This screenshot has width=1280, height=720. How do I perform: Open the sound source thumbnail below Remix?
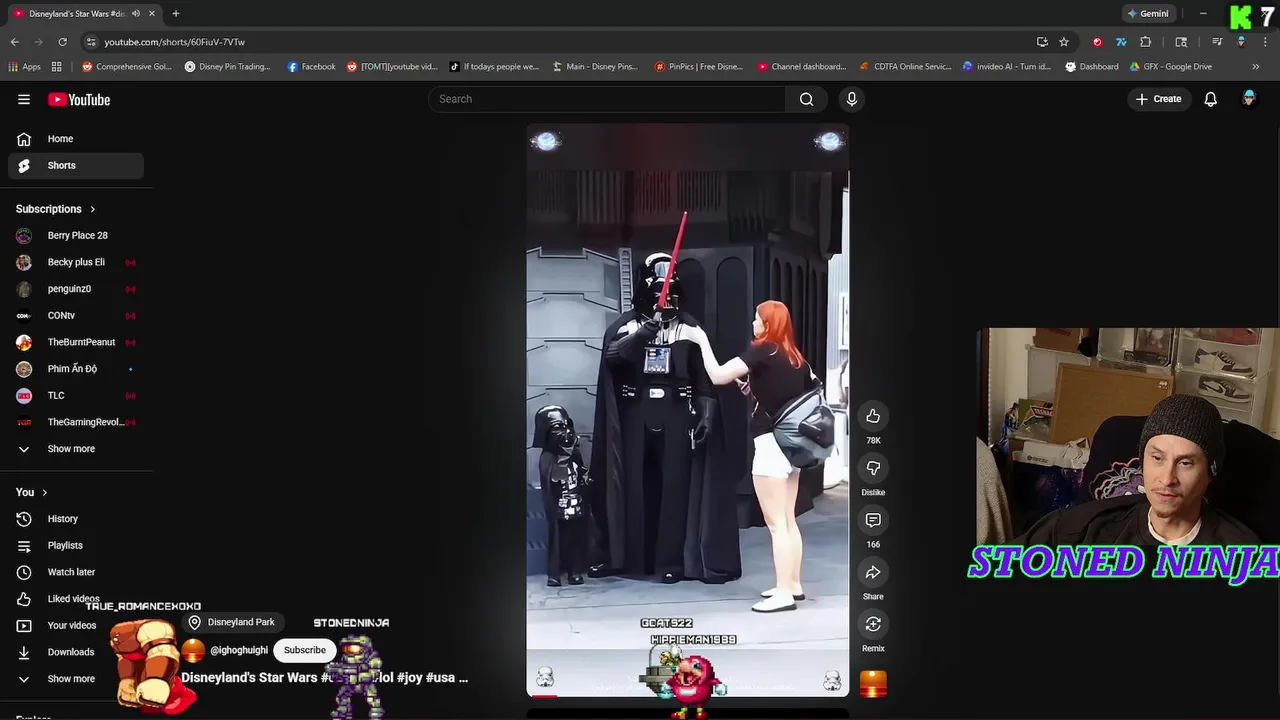873,684
